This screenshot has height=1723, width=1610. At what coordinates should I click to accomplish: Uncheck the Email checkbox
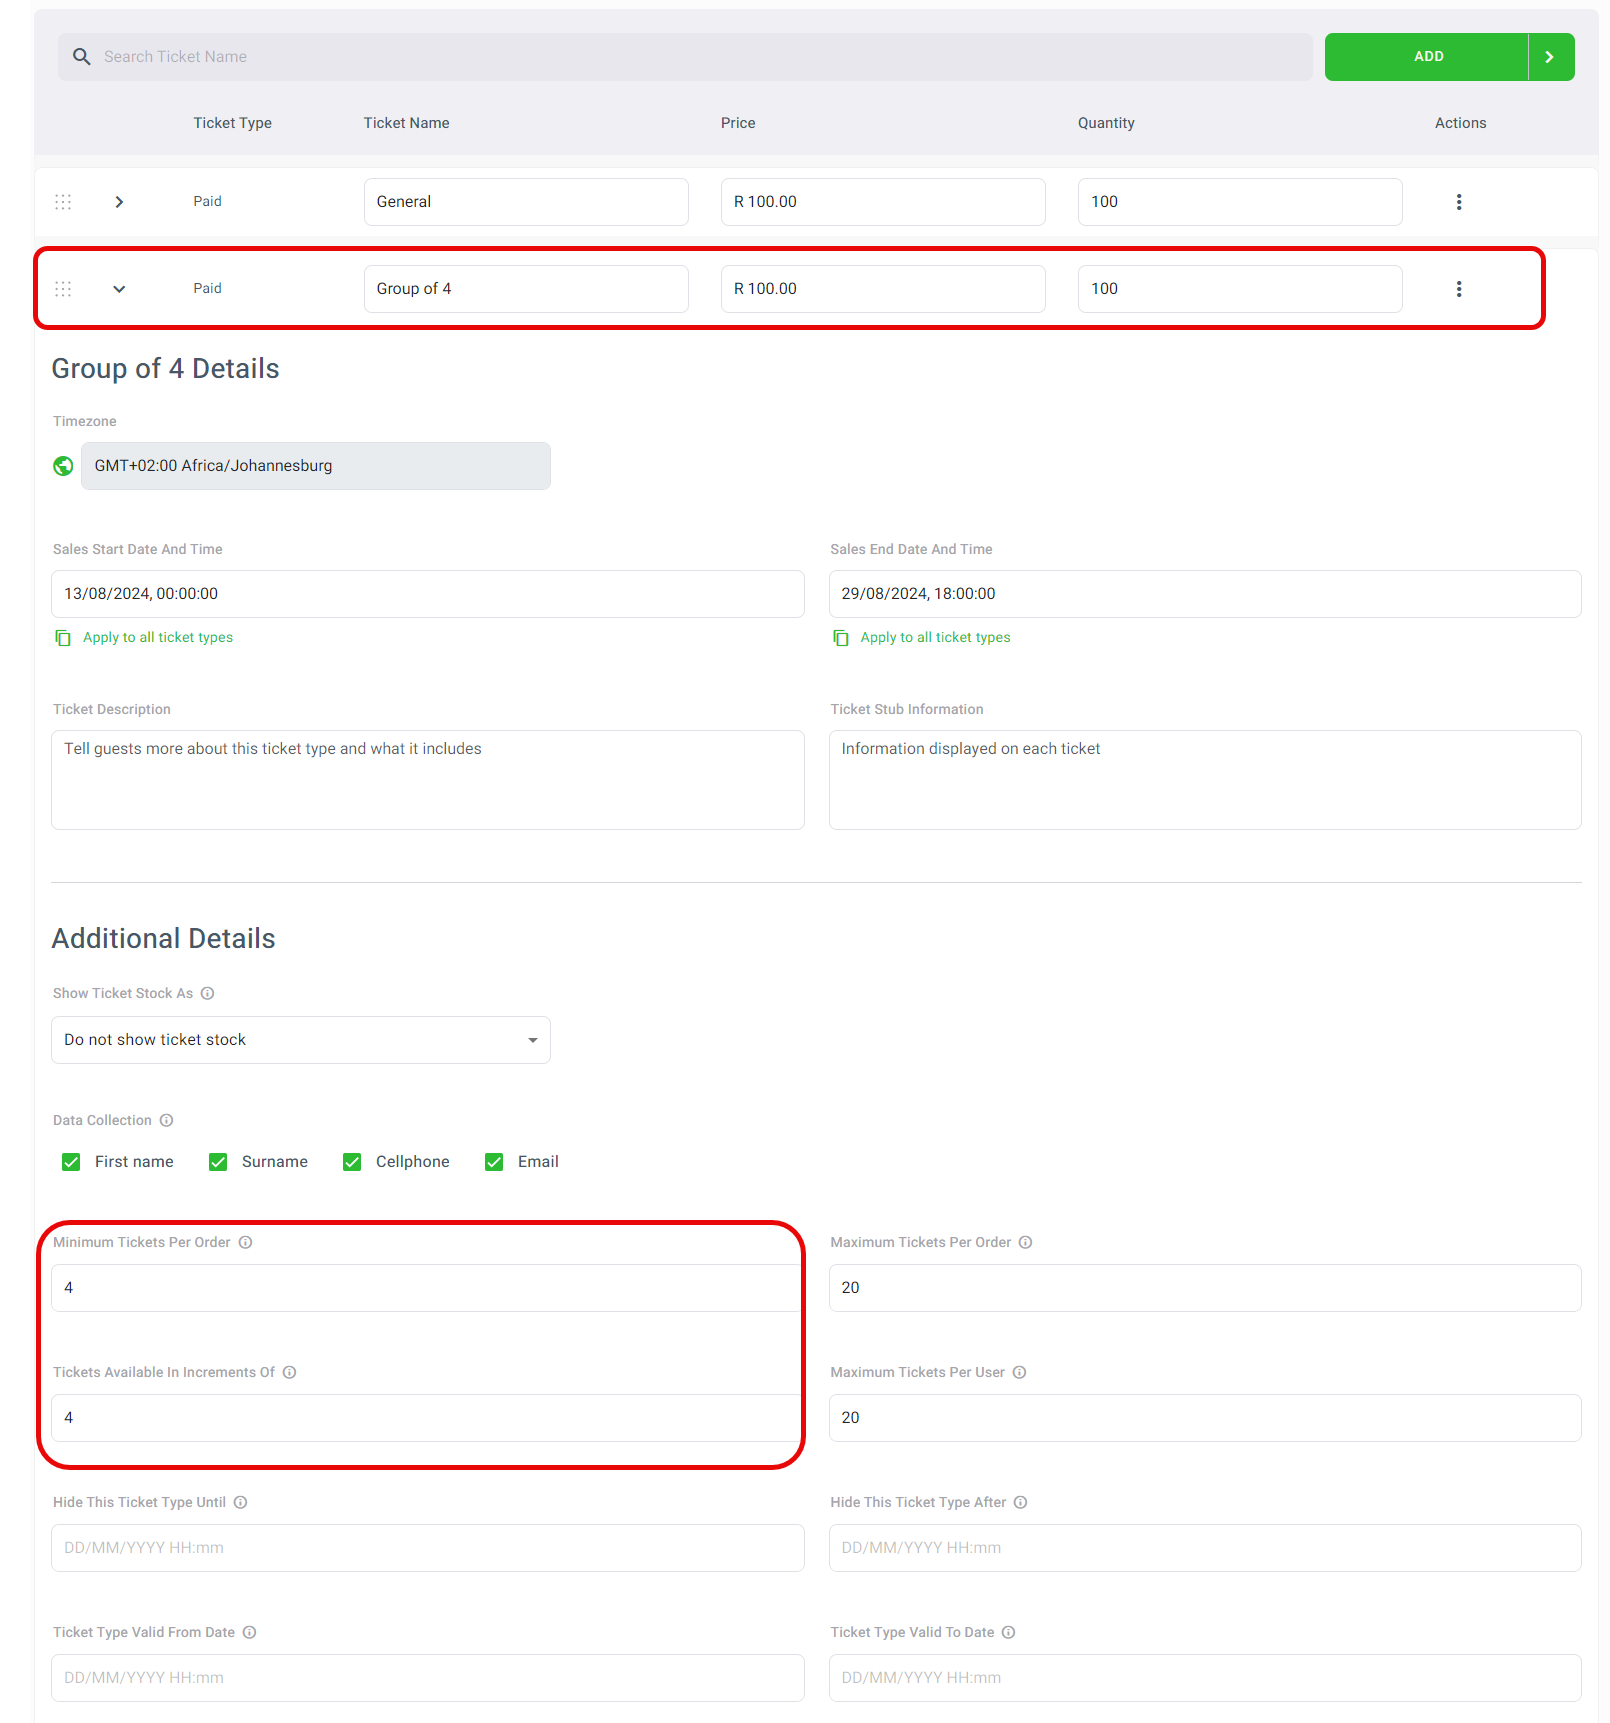494,1162
